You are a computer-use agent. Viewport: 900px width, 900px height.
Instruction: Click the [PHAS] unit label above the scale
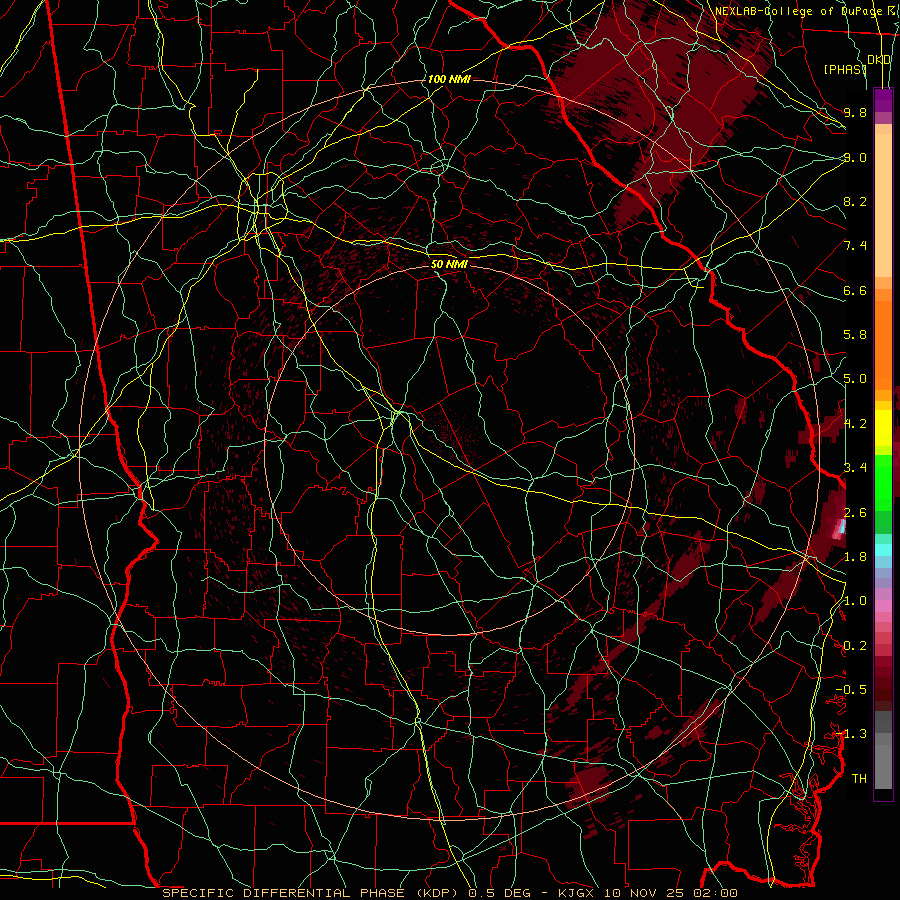point(845,69)
